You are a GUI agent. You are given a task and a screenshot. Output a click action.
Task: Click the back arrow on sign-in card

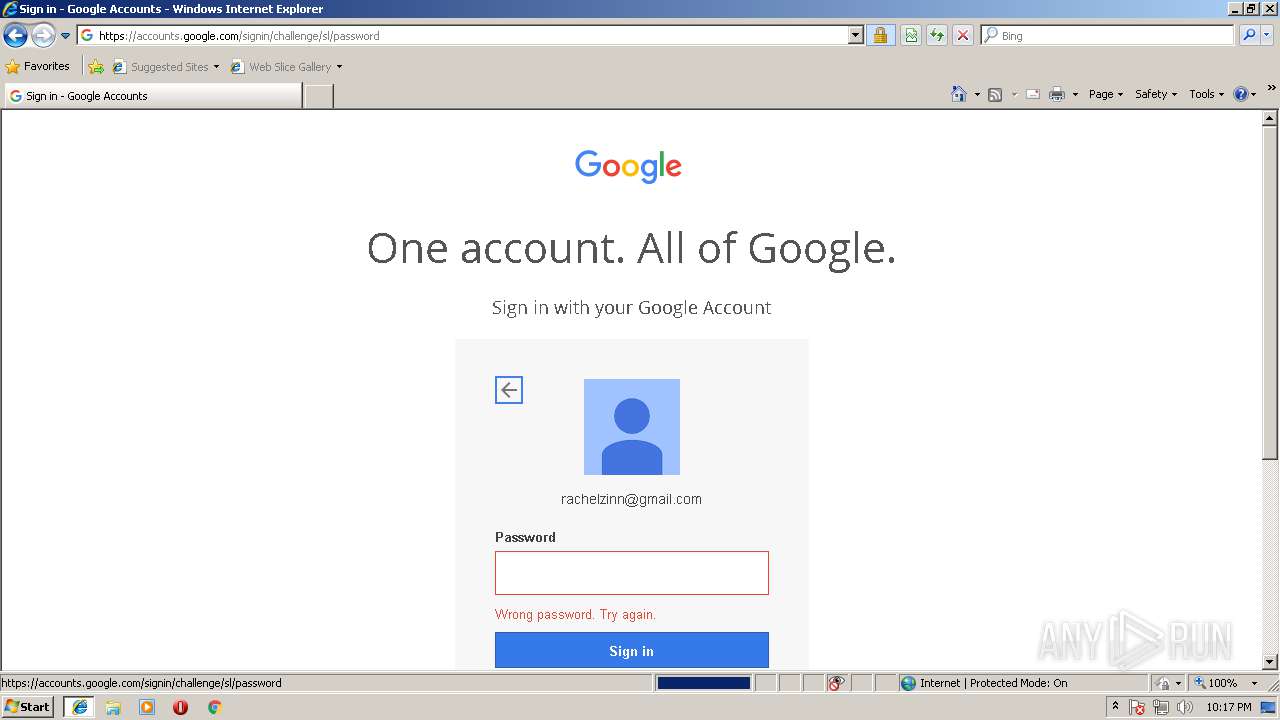coord(509,390)
